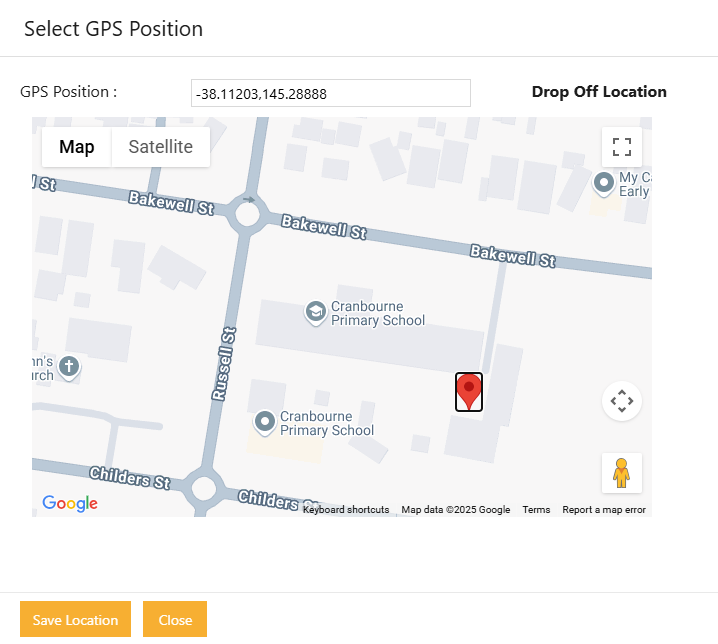
Task: Select lower Cranbourne Primary School place pin
Action: coord(265,422)
